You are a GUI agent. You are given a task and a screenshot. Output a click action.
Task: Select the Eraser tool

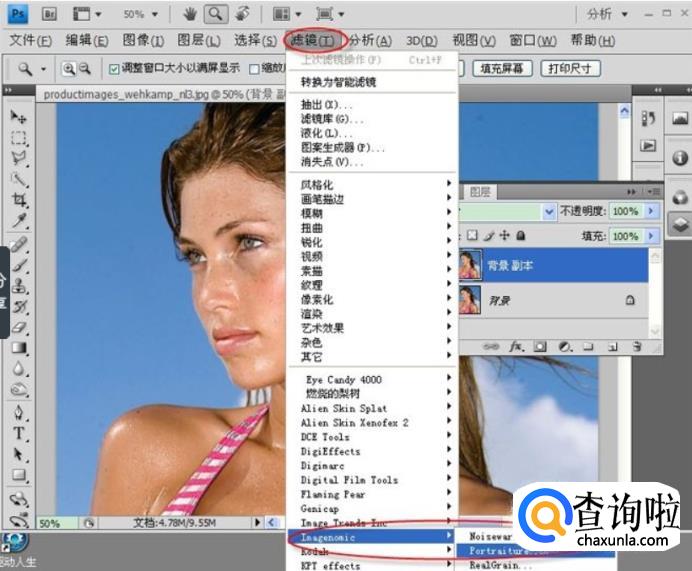[19, 327]
